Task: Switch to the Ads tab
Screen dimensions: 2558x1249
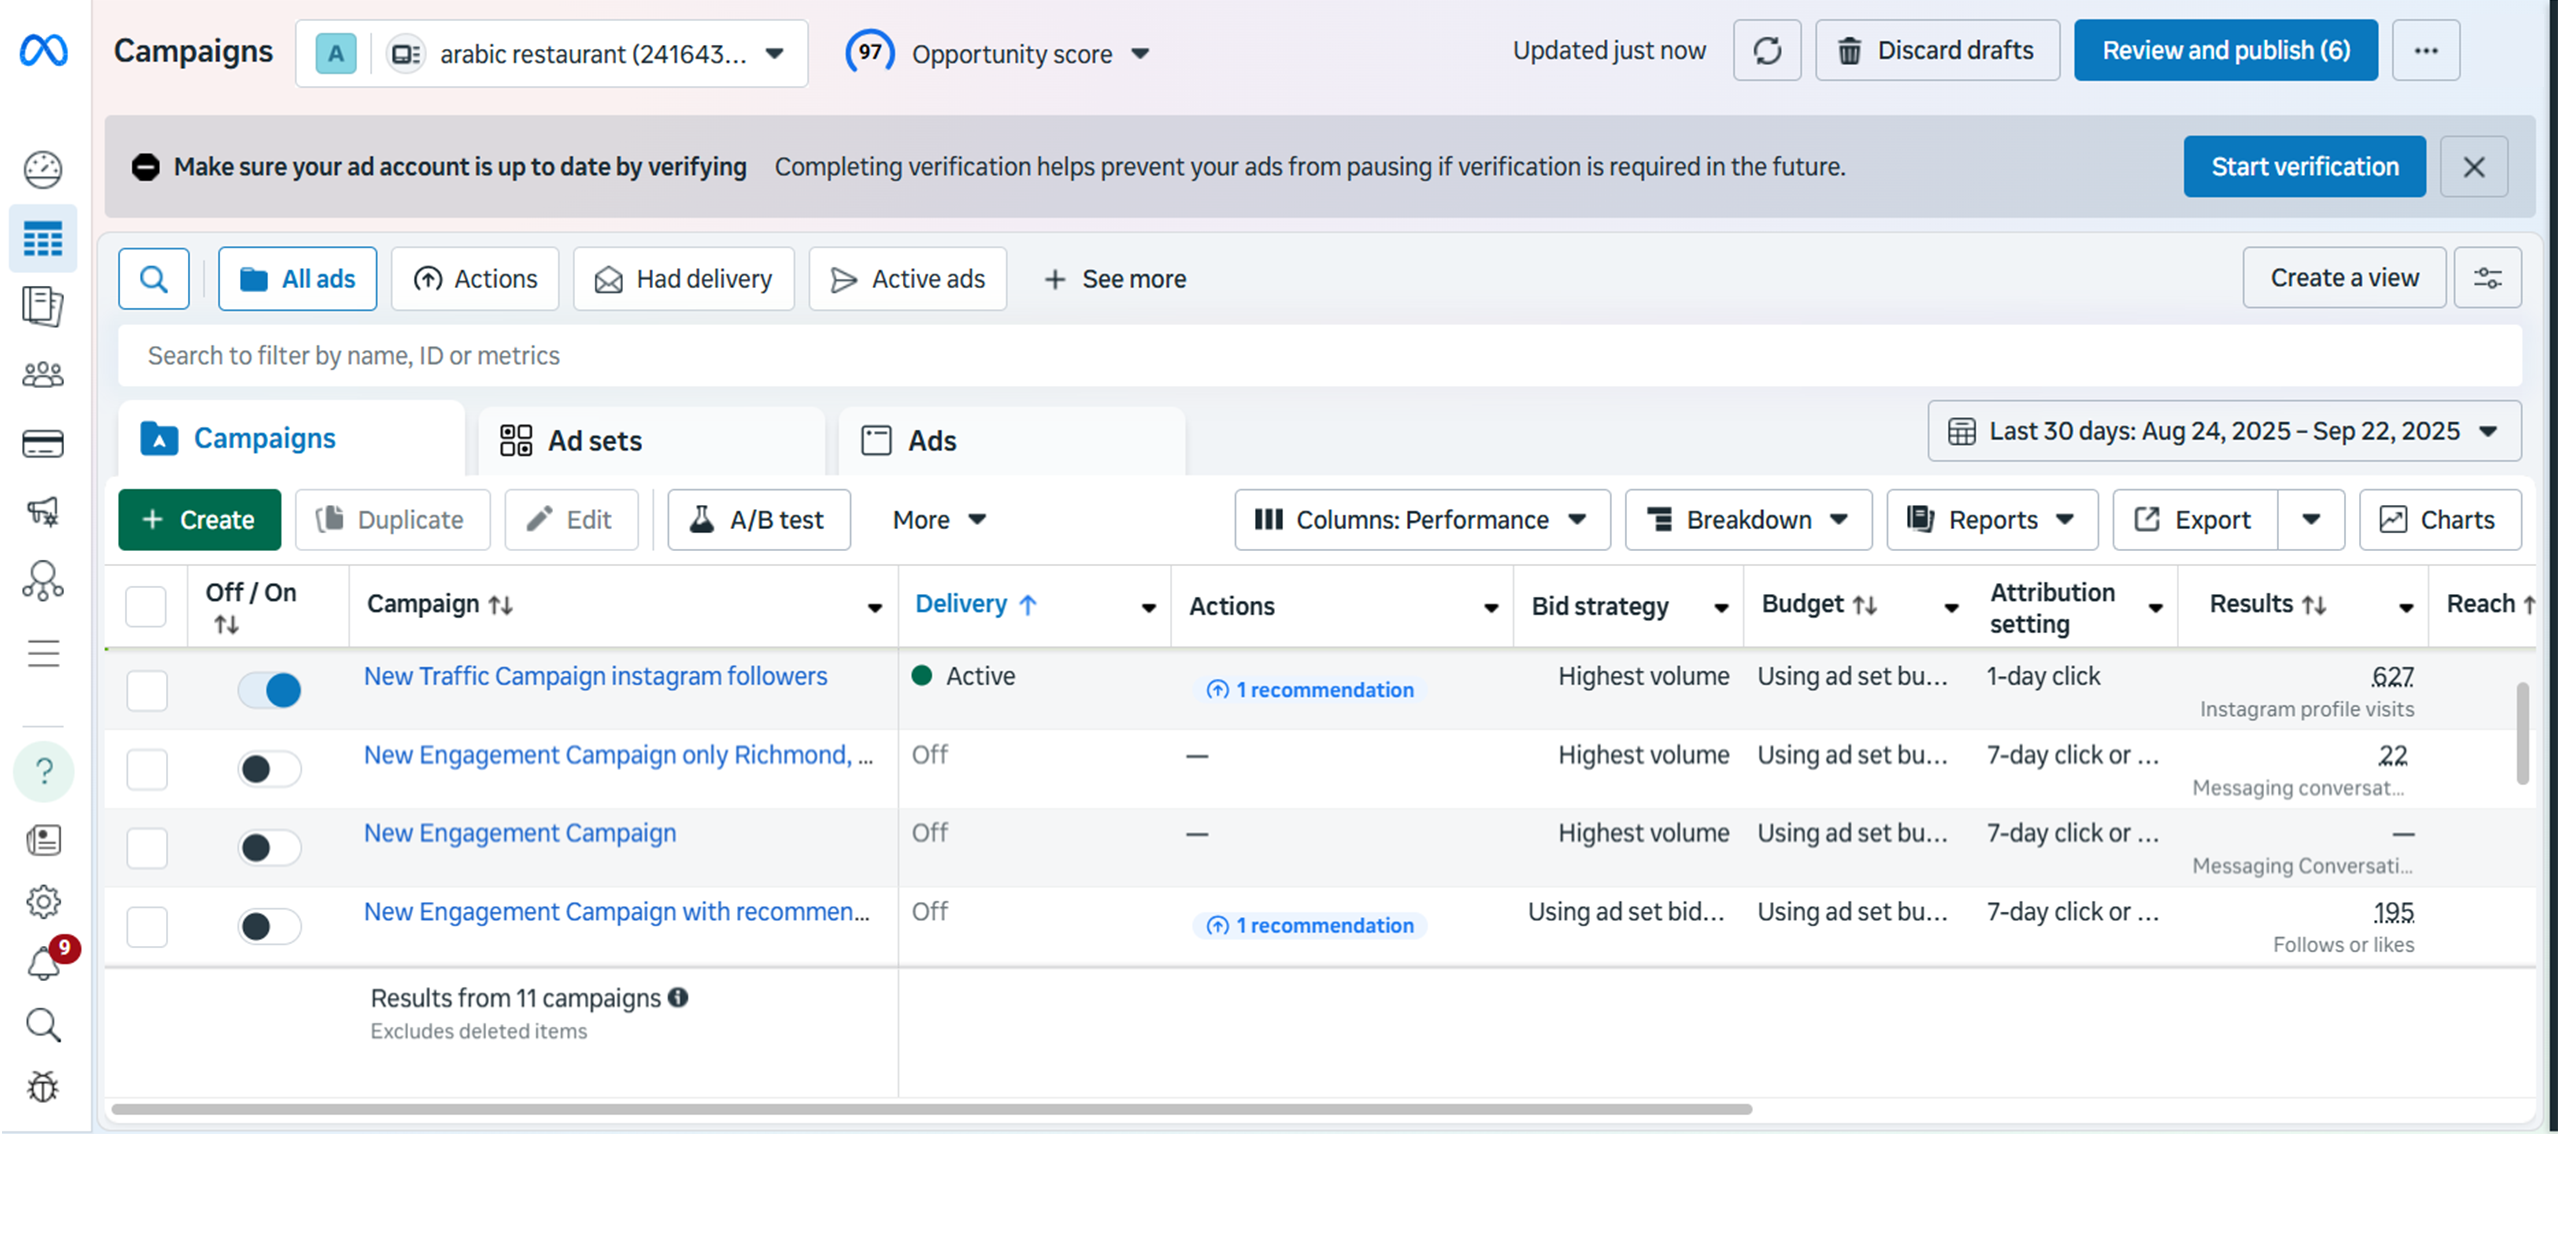Action: (931, 441)
